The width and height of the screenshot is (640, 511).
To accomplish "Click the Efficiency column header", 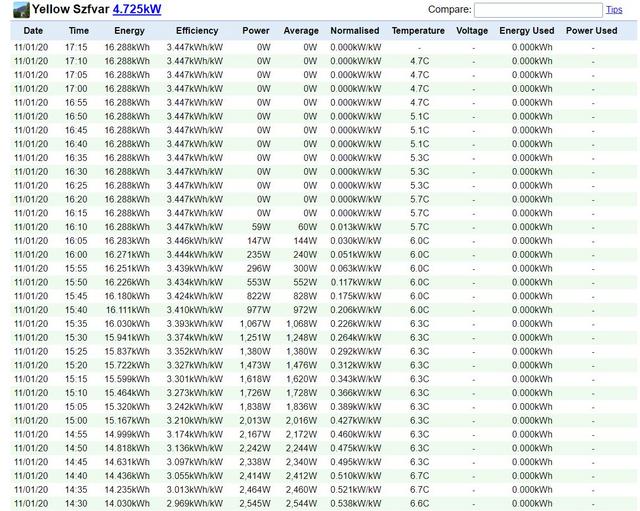I will pos(197,31).
